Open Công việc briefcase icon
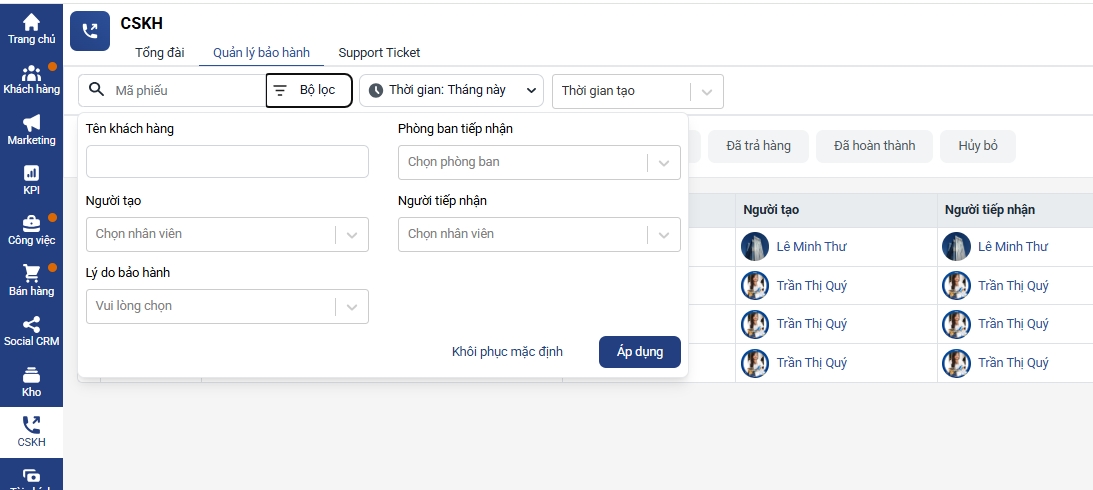This screenshot has width=1093, height=490. coord(31,223)
